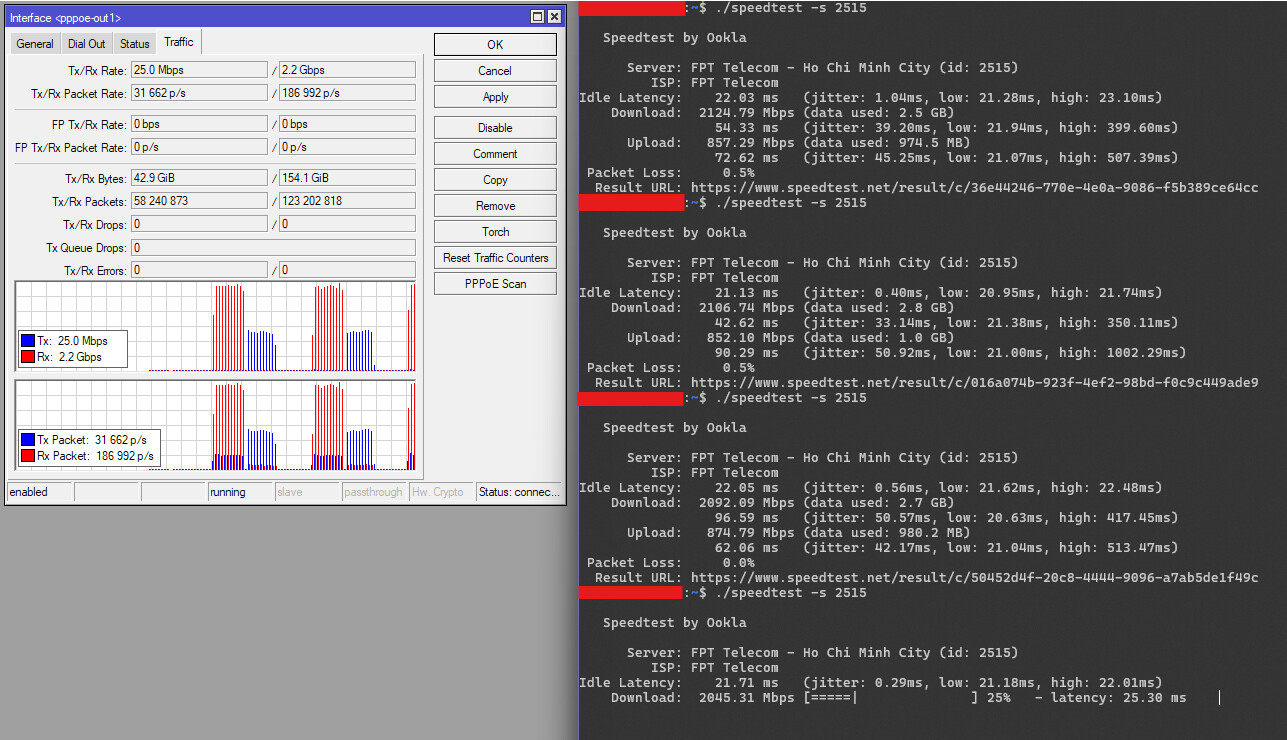Add a Comment to the interface
The width and height of the screenshot is (1287, 740).
(495, 154)
